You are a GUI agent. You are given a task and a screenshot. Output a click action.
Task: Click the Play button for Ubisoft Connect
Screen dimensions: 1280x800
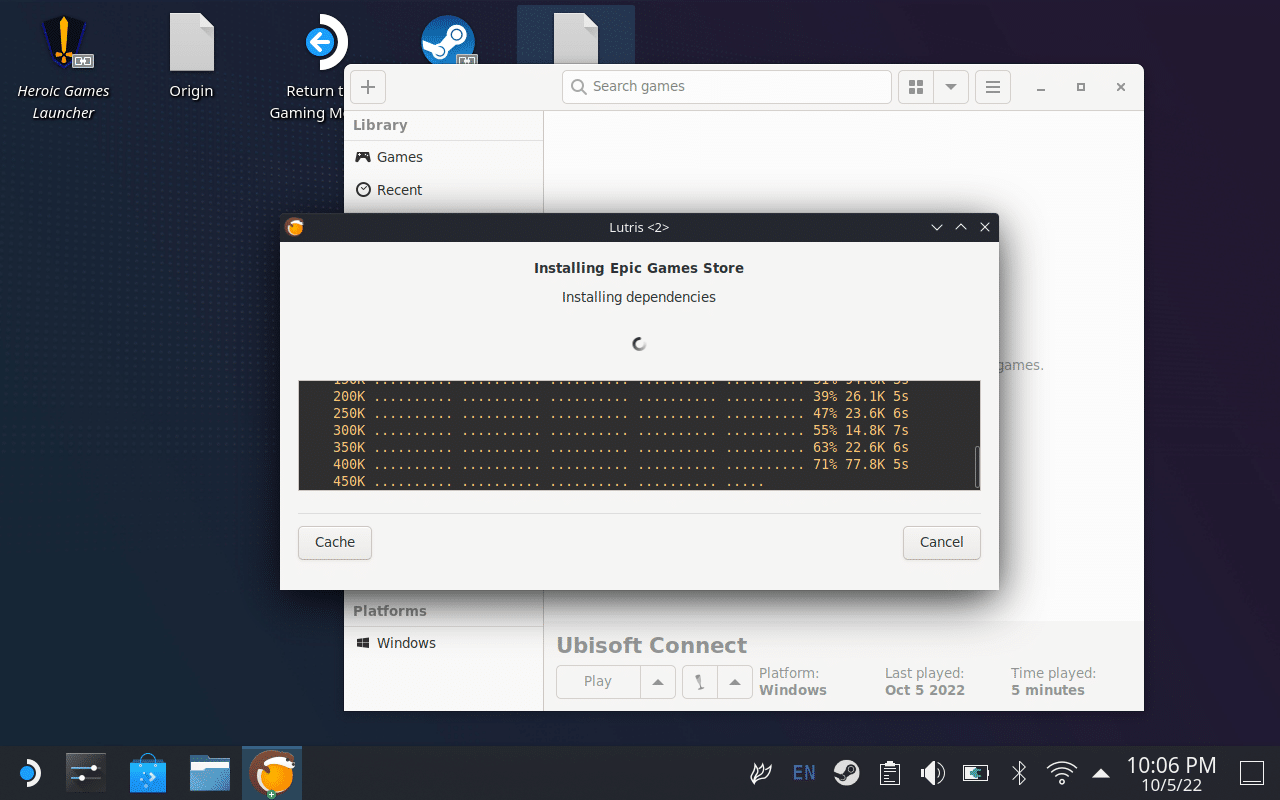(598, 682)
